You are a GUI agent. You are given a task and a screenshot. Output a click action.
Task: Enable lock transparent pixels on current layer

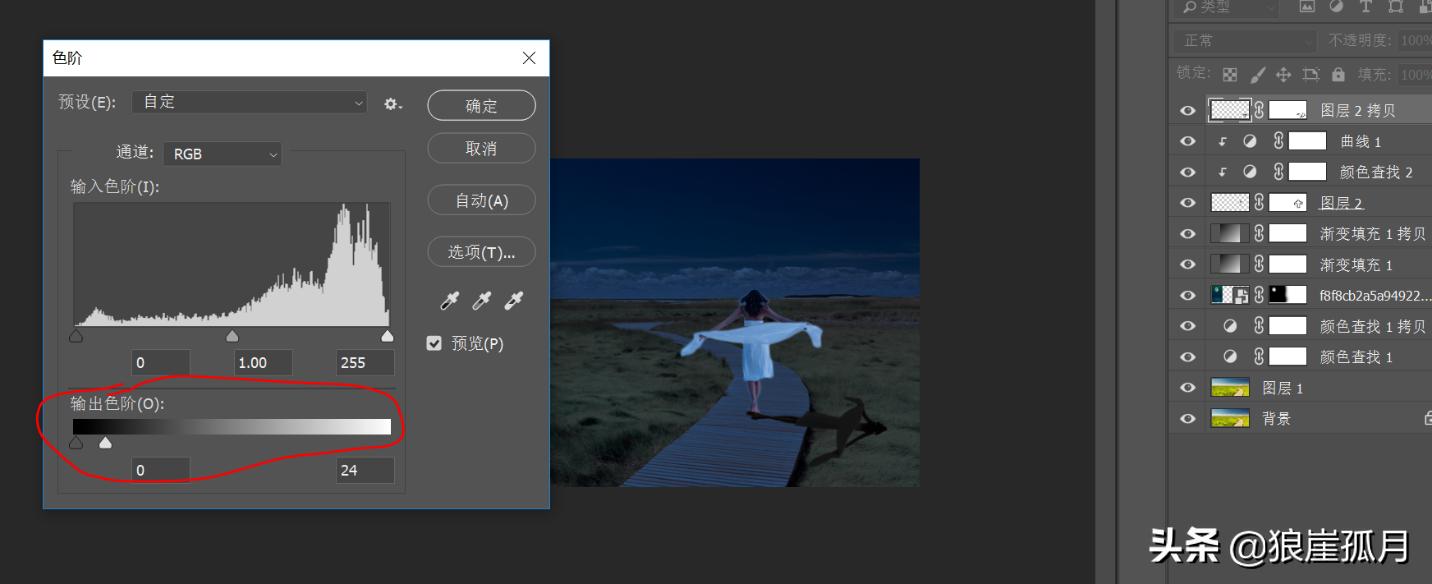(1230, 76)
